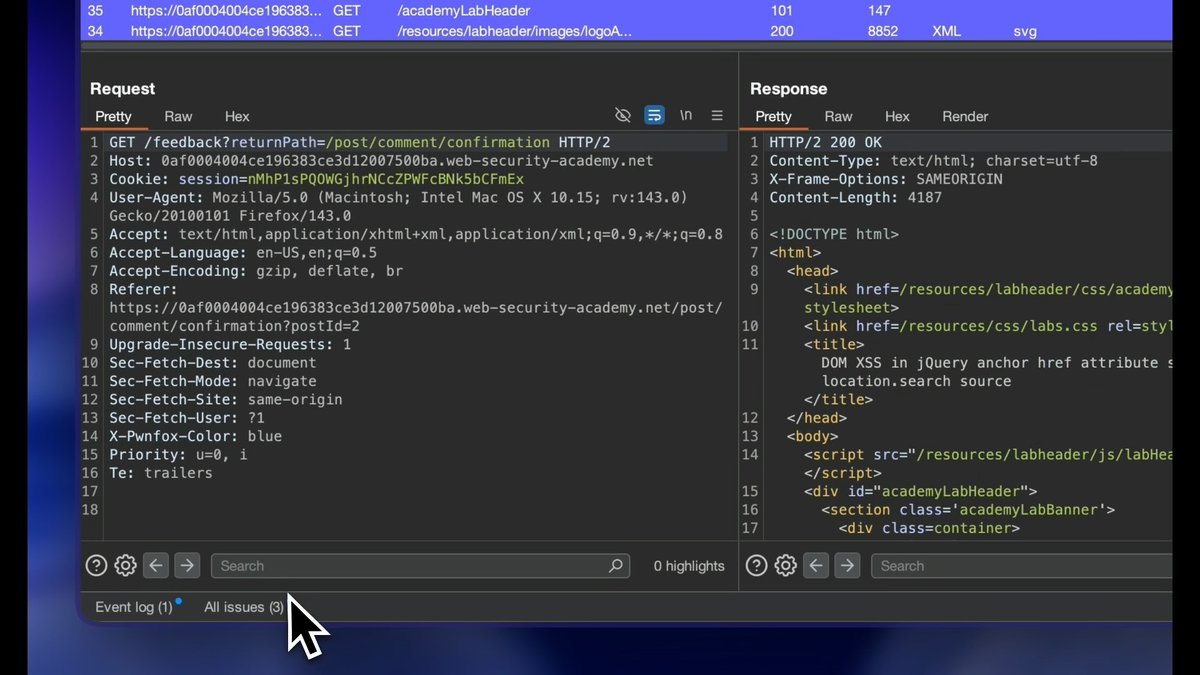Click the session cookie value
Screen dimensions: 1200x675
tap(385, 179)
